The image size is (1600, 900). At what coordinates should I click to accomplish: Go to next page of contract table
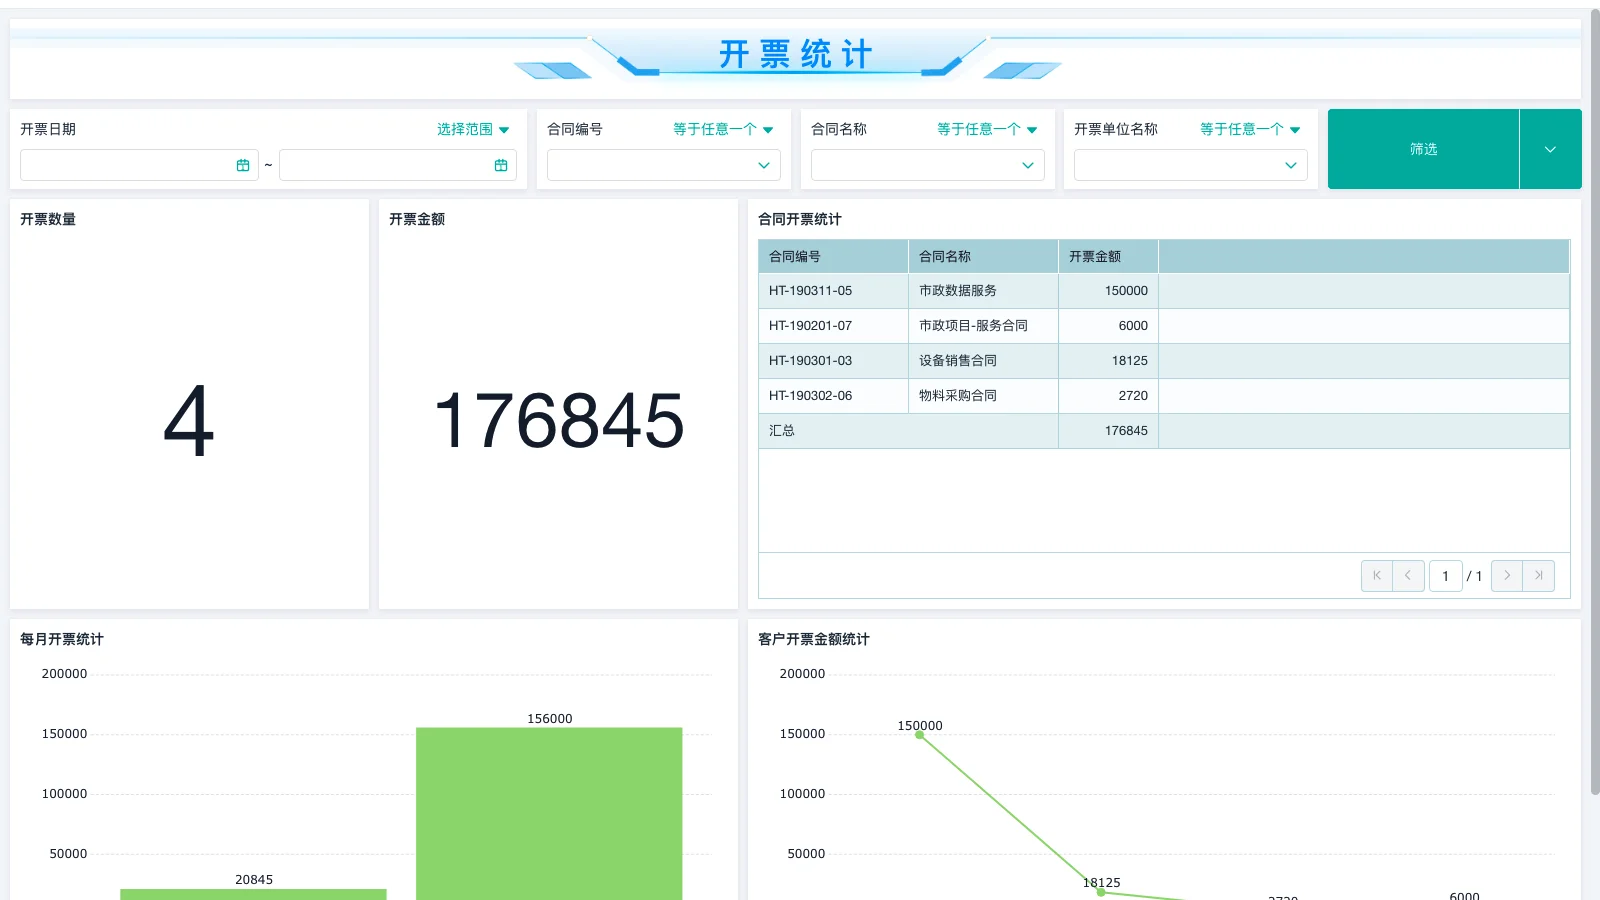point(1507,575)
